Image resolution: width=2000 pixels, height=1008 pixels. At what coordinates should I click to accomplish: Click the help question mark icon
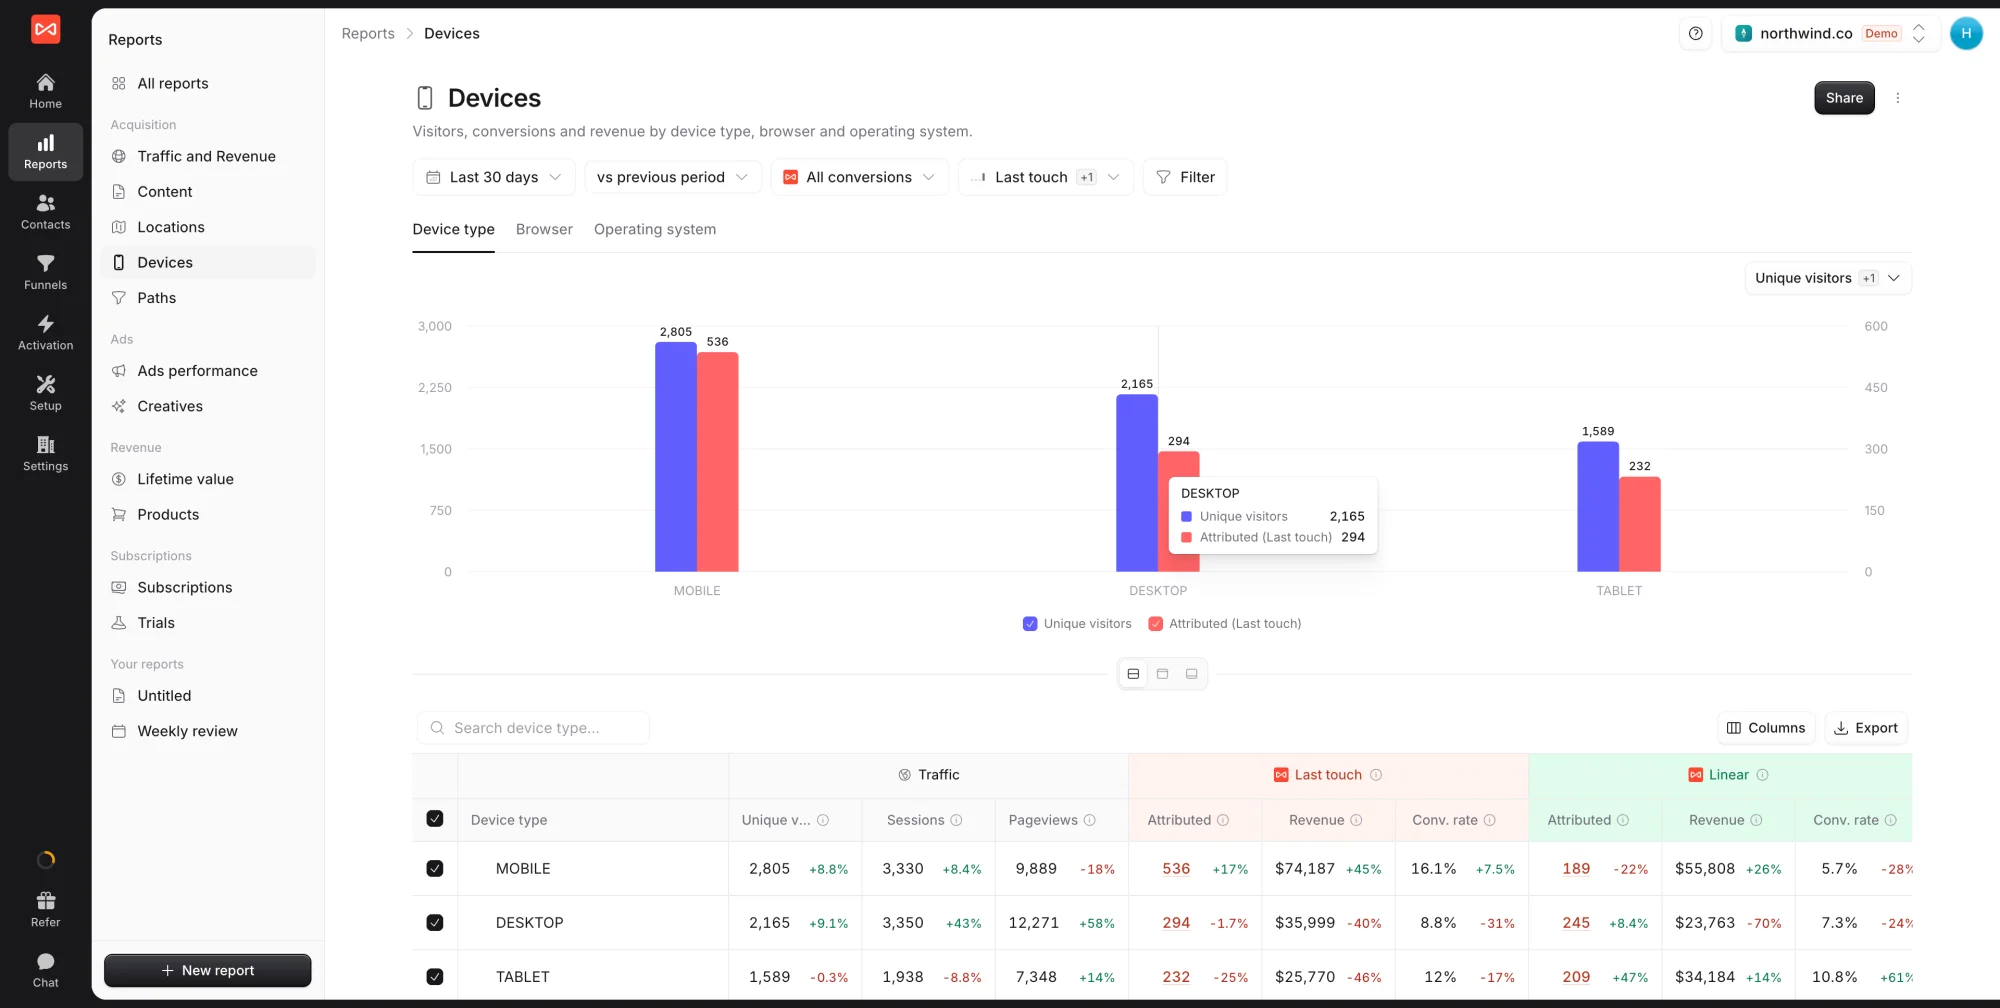click(1695, 33)
